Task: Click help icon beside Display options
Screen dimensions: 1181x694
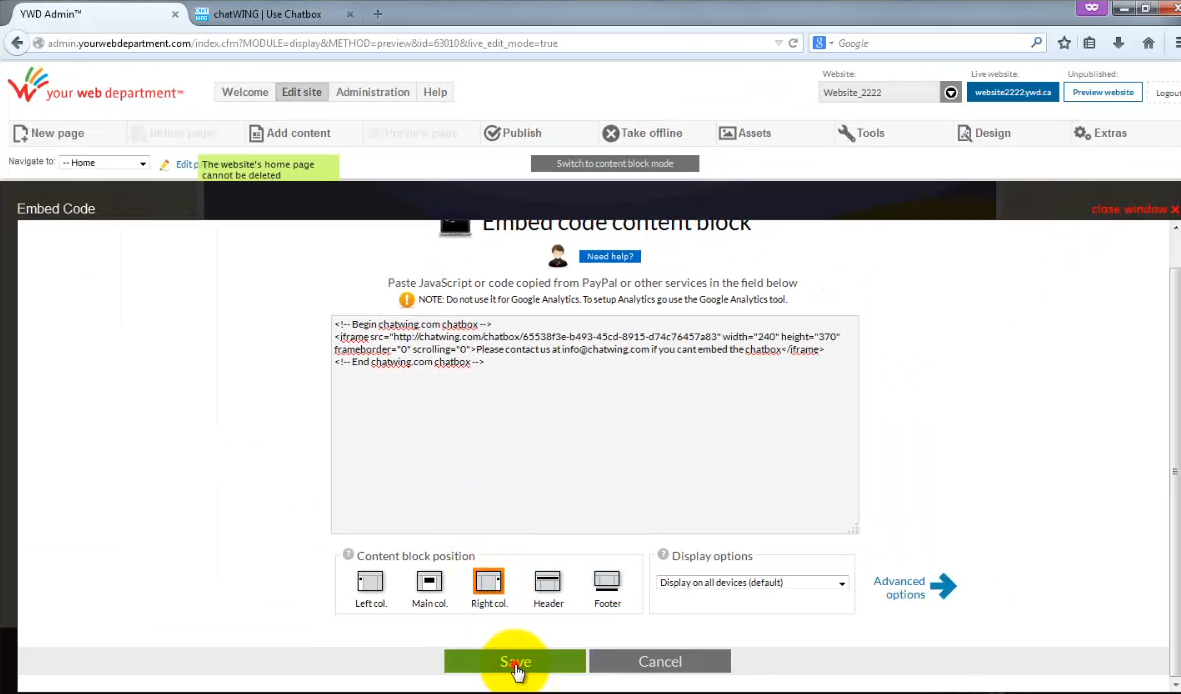Action: click(x=663, y=555)
